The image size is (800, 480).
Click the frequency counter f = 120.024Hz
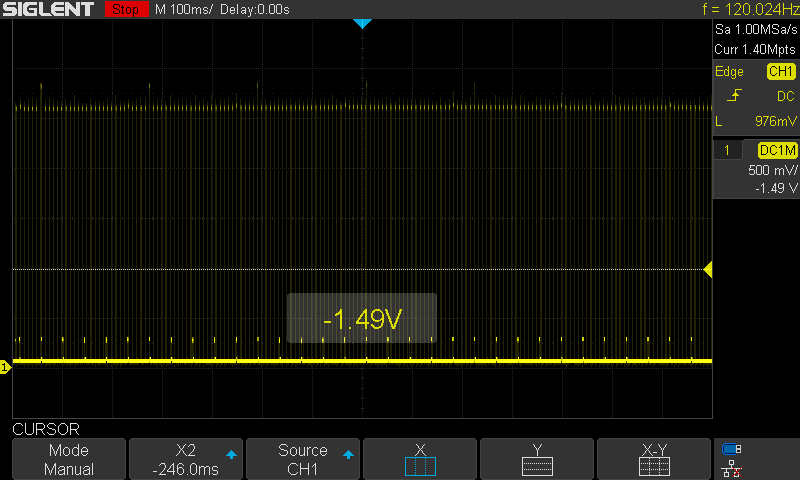(750, 9)
